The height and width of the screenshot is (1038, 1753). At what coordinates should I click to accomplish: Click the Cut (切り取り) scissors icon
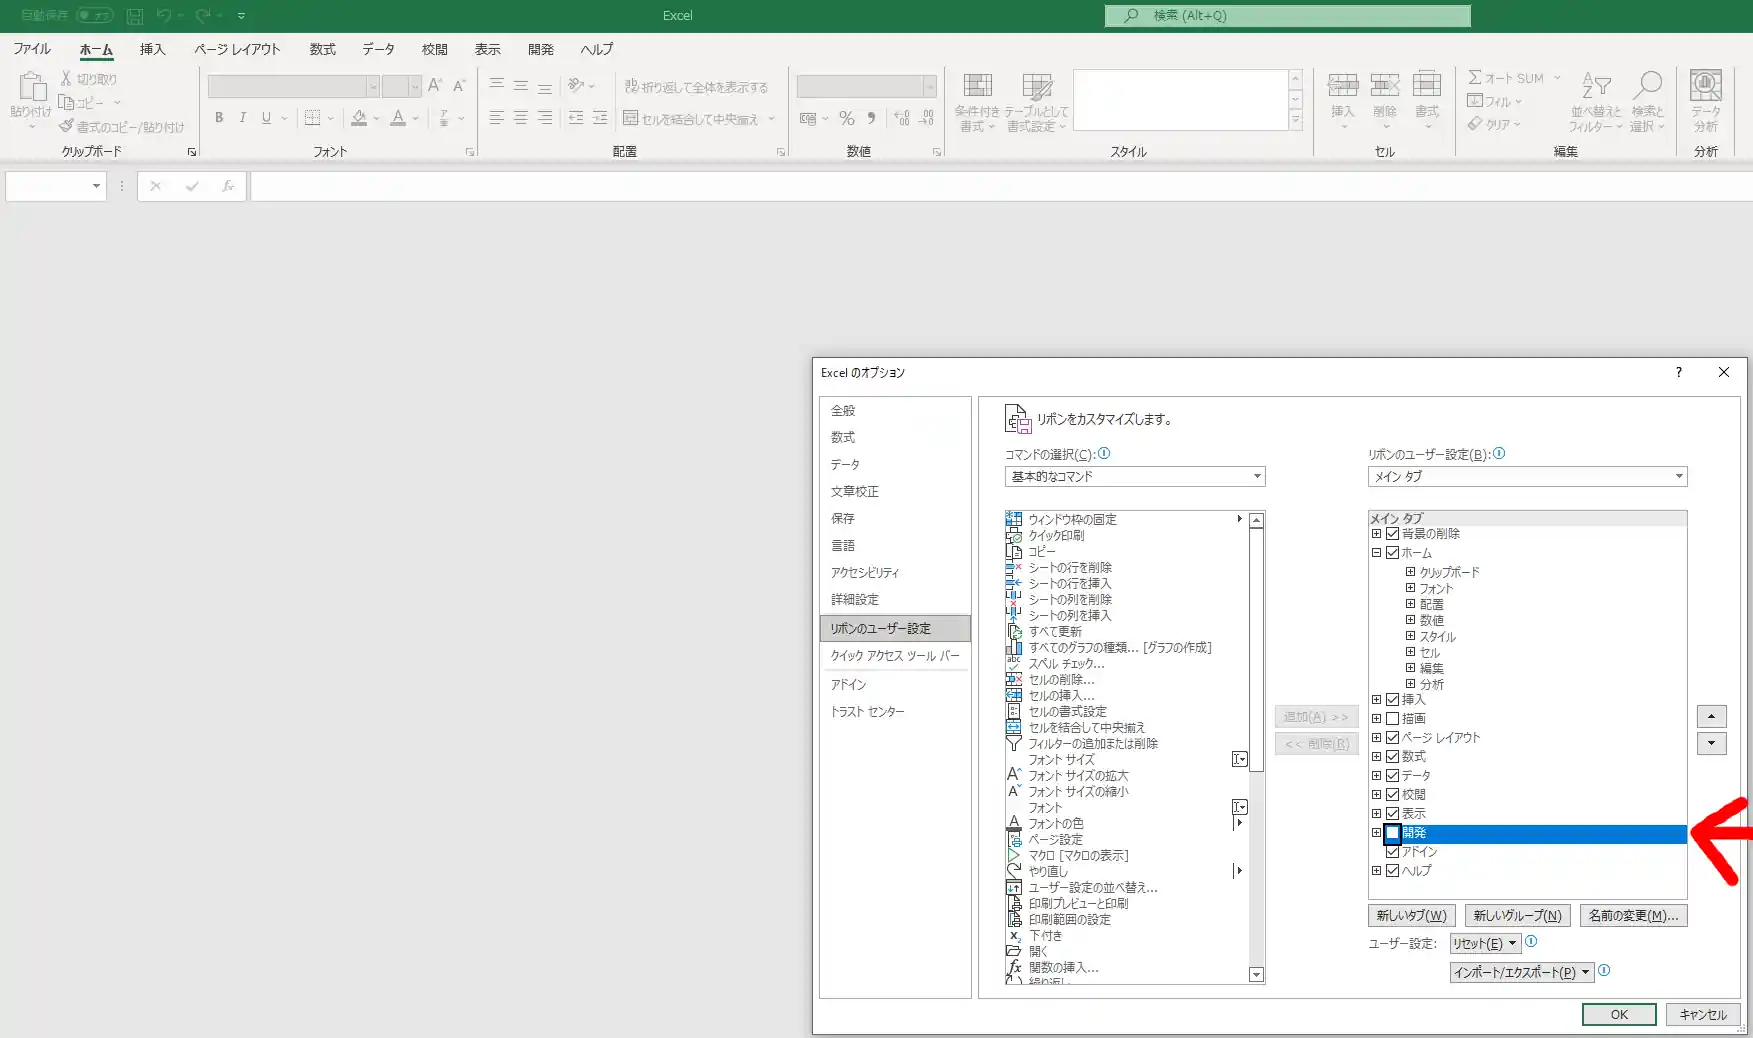click(x=66, y=78)
